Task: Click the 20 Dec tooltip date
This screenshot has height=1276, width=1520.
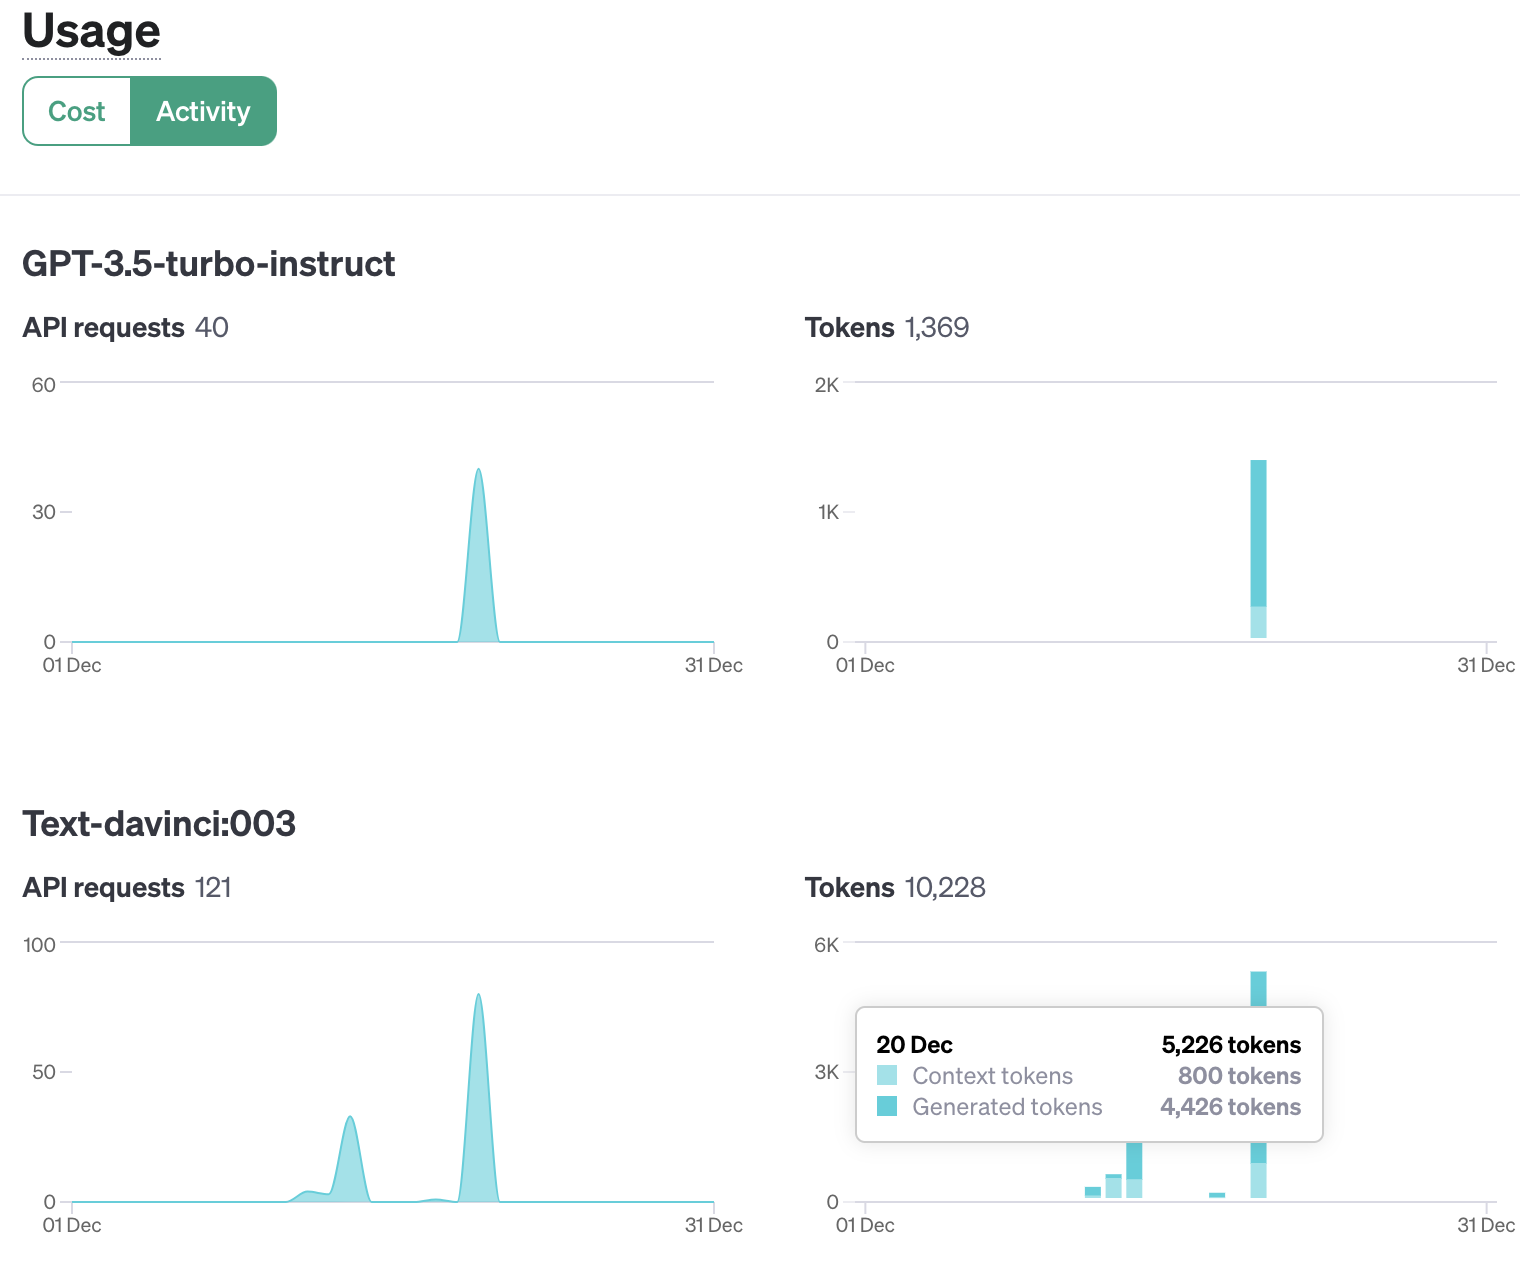Action: point(914,1045)
